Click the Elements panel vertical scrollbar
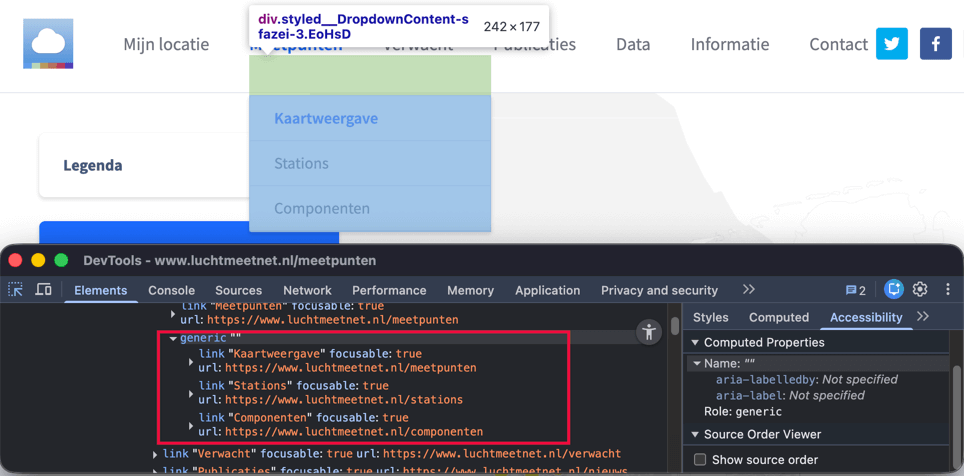This screenshot has width=964, height=476. [x=675, y=326]
